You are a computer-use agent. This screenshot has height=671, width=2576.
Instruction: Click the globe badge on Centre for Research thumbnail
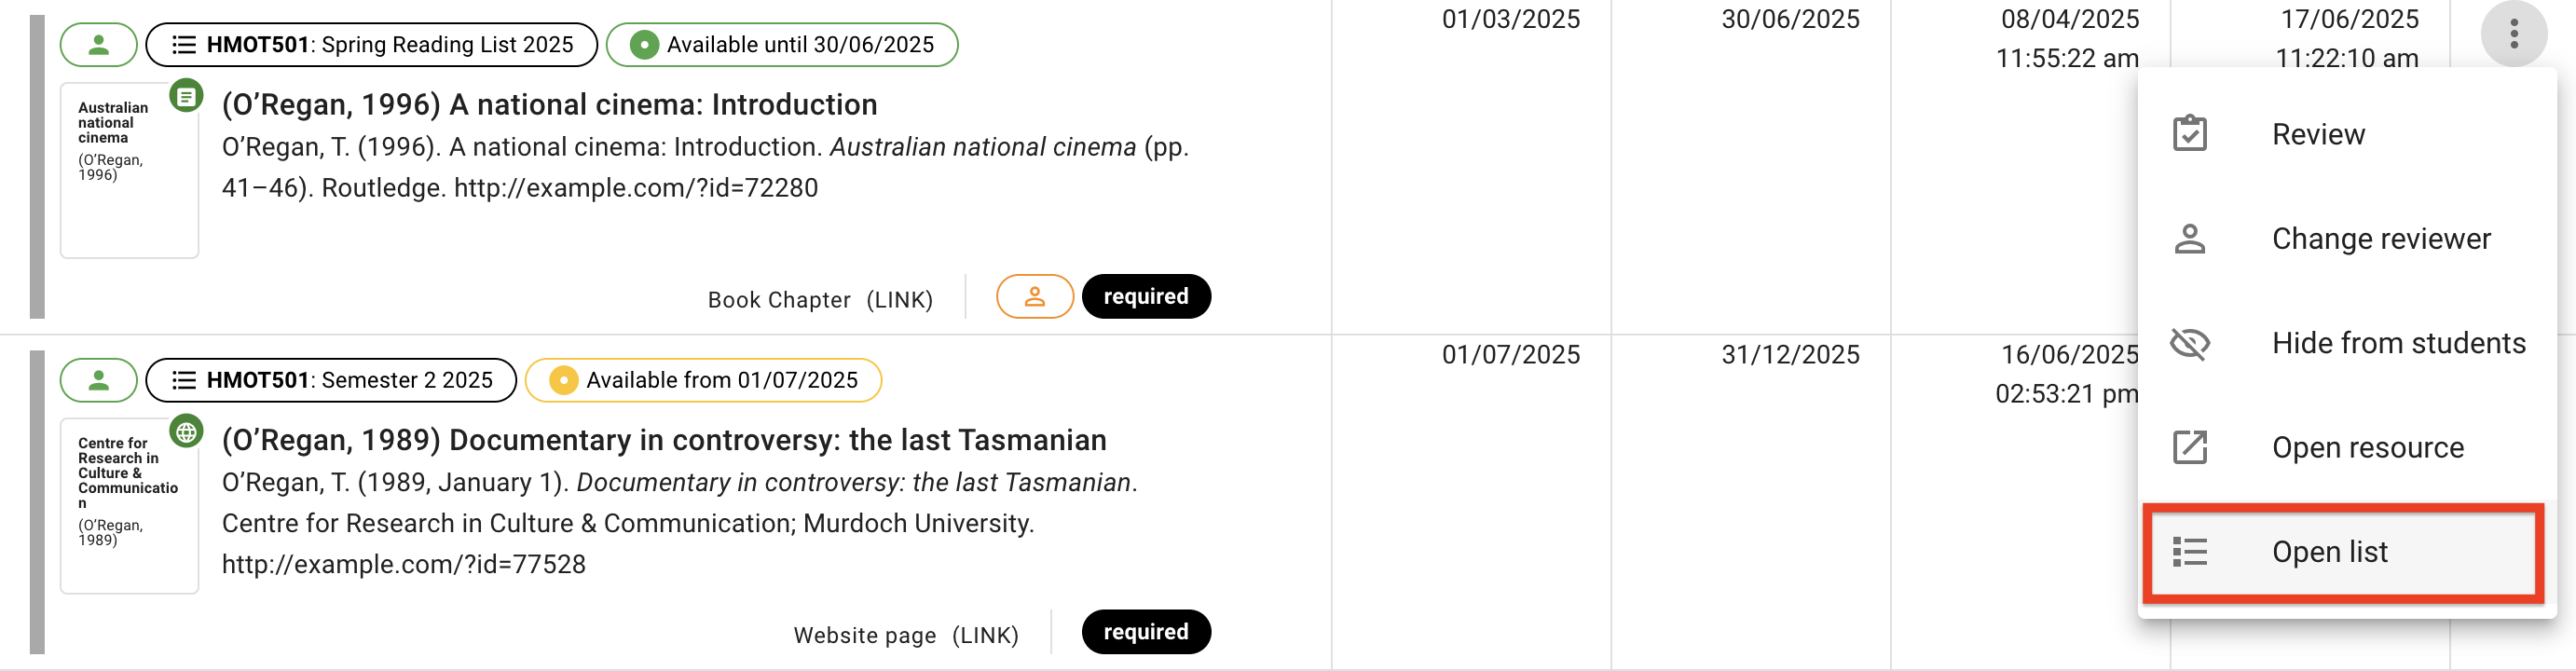(x=186, y=432)
